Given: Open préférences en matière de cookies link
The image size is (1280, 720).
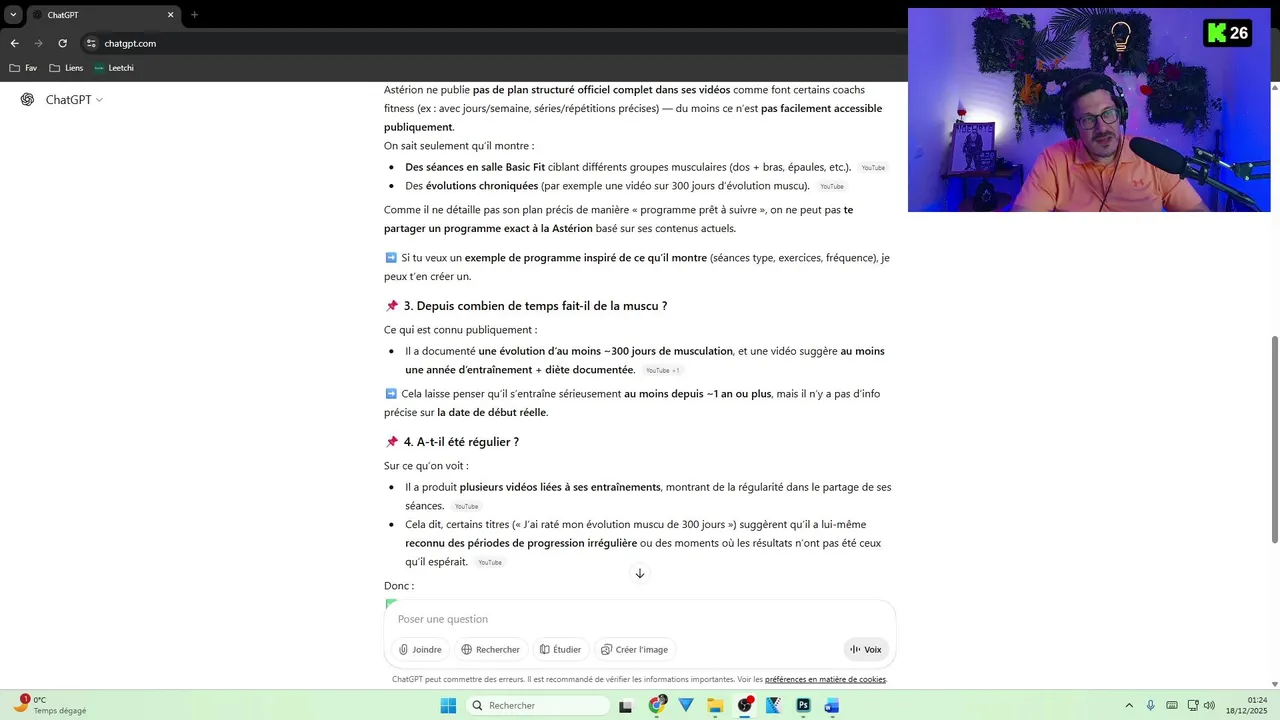Looking at the screenshot, I should point(825,680).
